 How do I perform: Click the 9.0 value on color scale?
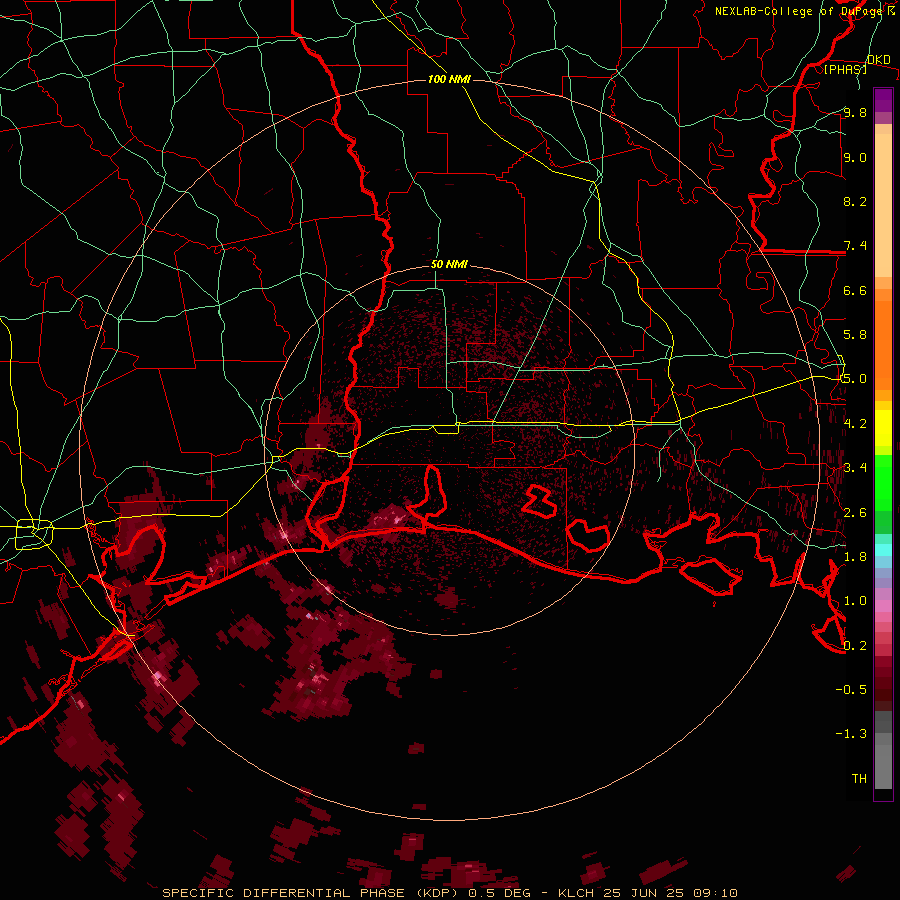(855, 157)
